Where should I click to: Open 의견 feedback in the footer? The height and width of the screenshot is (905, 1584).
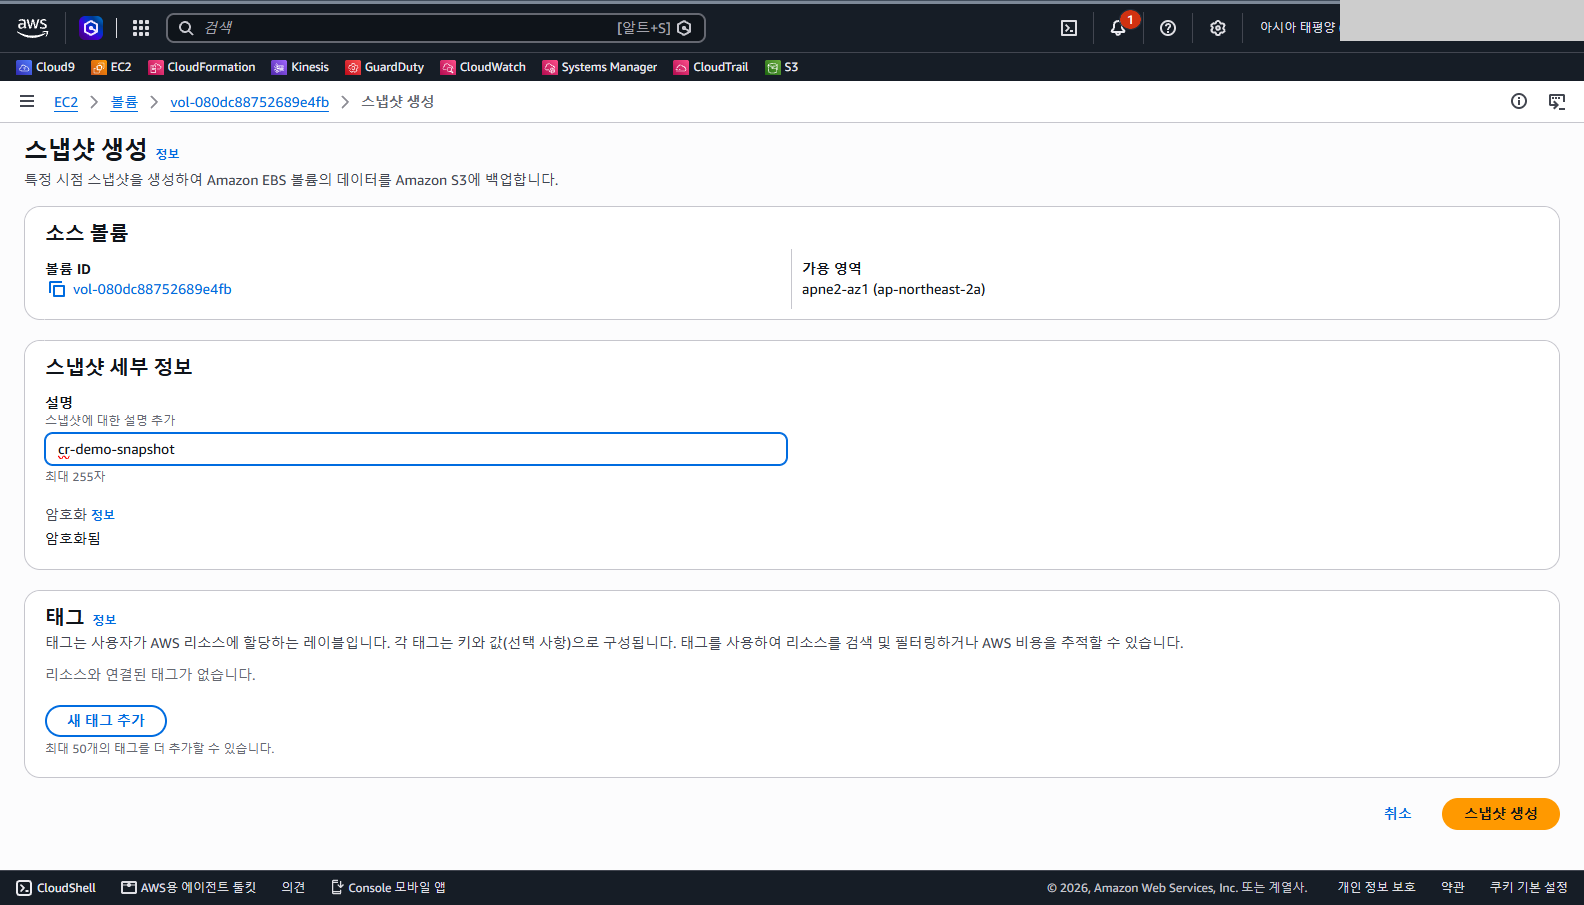pos(293,888)
